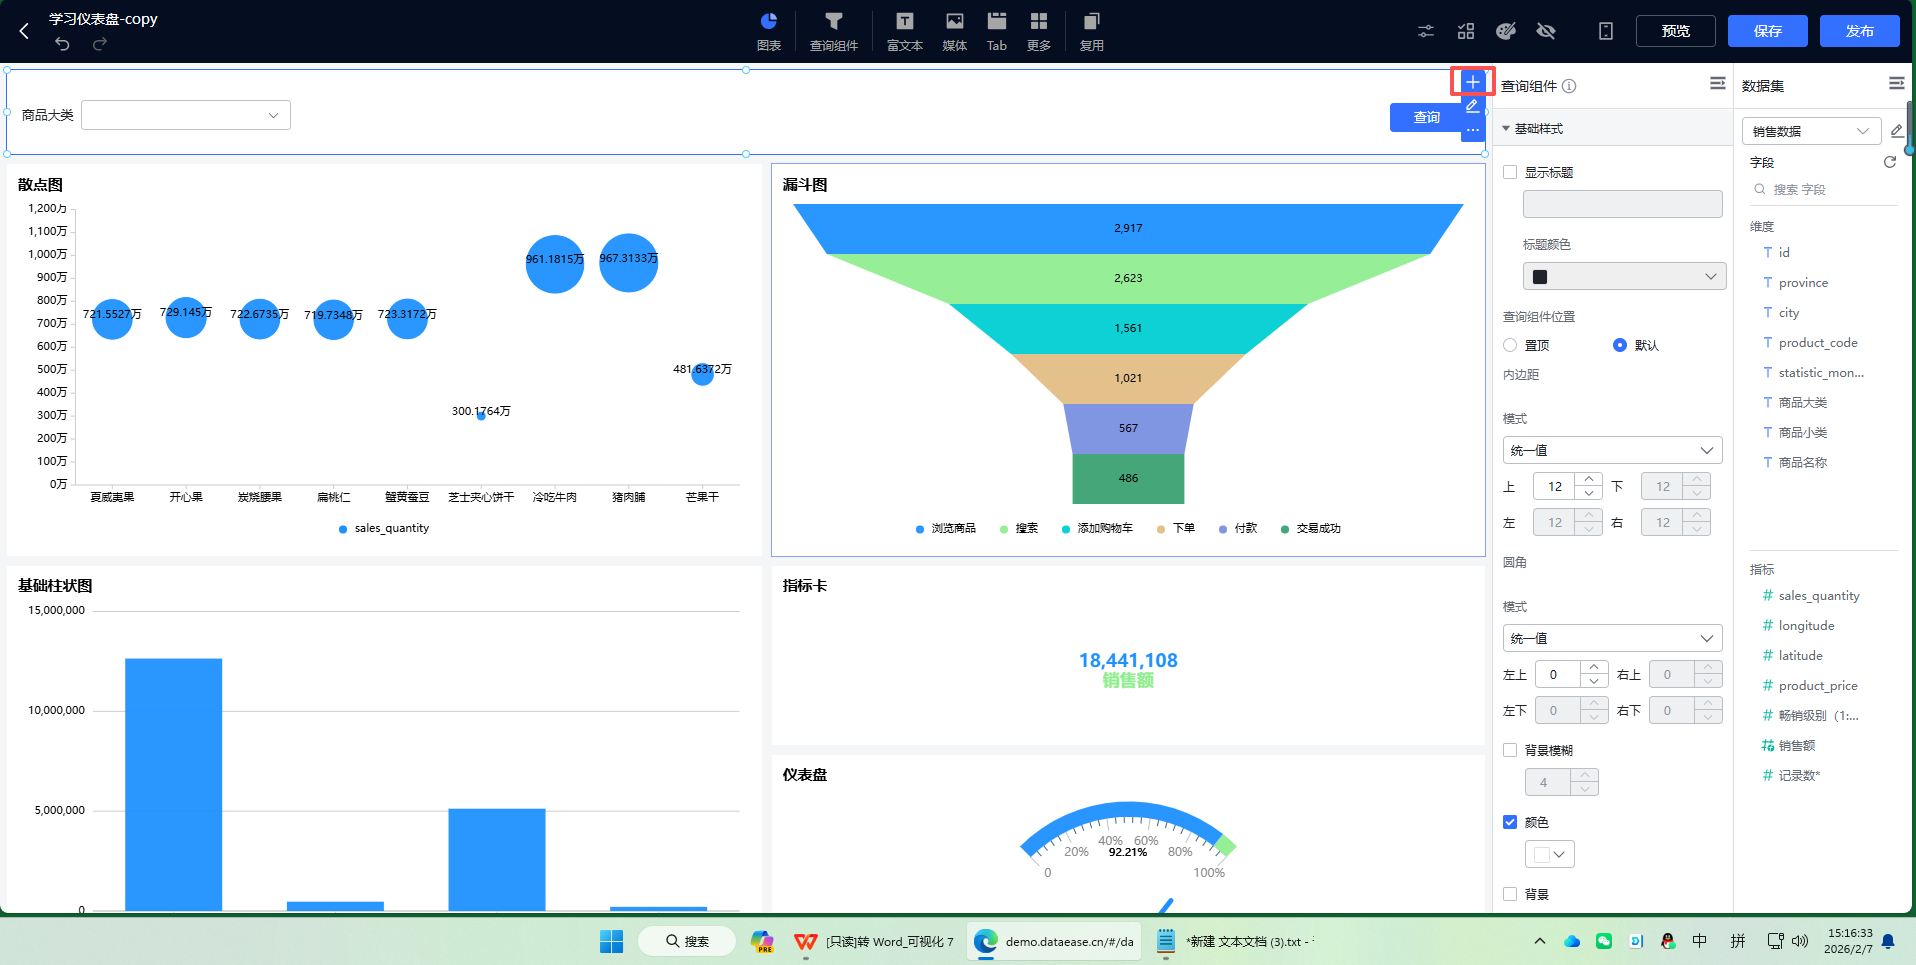Viewport: 1916px width, 965px height.
Task: Click the 搜索 字段 search box
Action: pyautogui.click(x=1824, y=189)
